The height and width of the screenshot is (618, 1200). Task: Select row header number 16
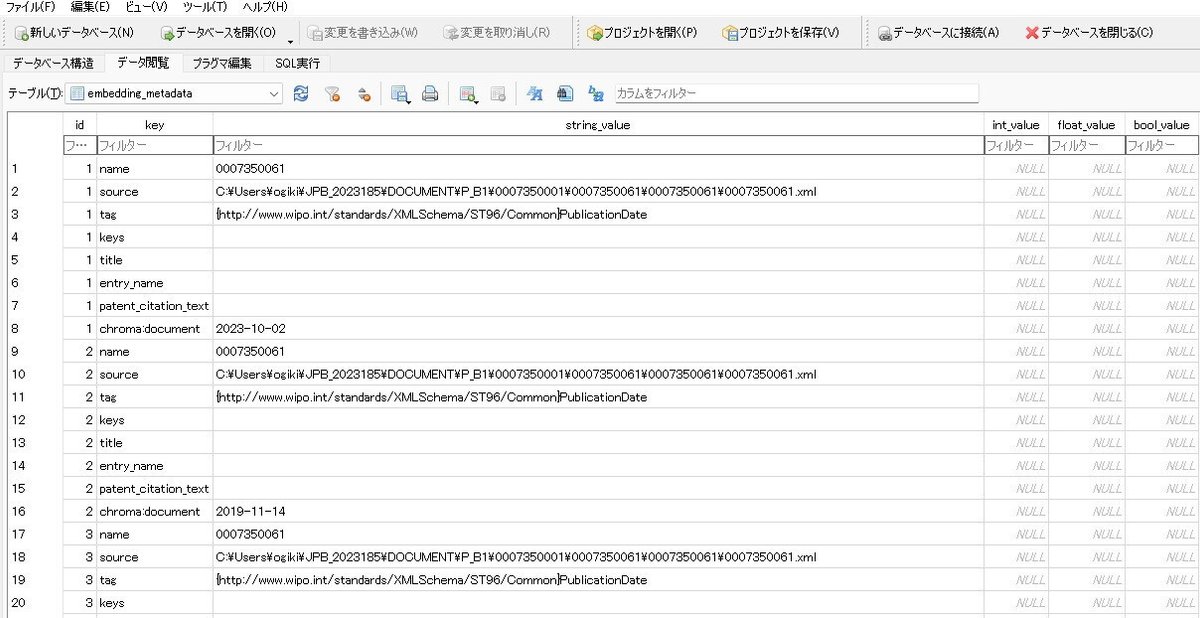(34, 511)
